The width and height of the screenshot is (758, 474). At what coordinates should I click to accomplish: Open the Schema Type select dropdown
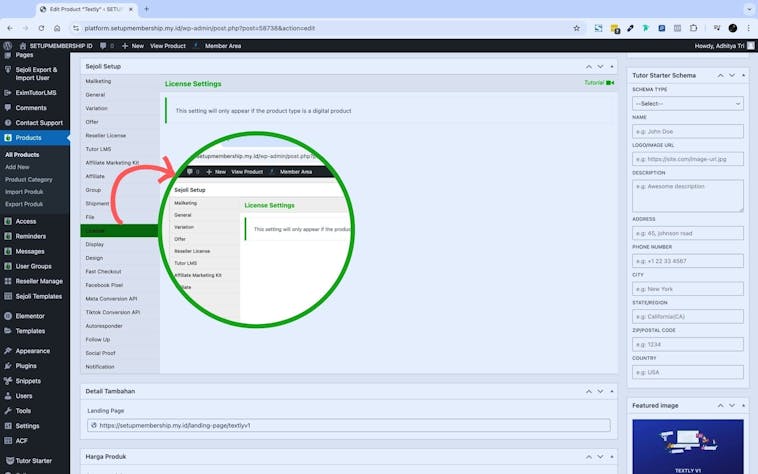687,103
